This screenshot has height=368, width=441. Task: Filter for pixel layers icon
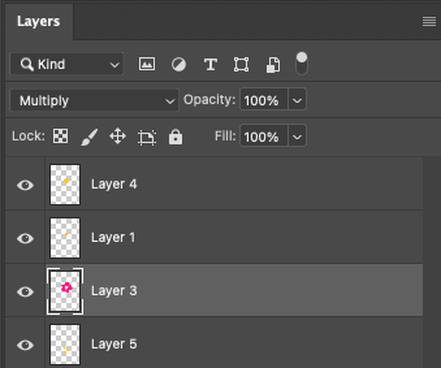(x=147, y=64)
